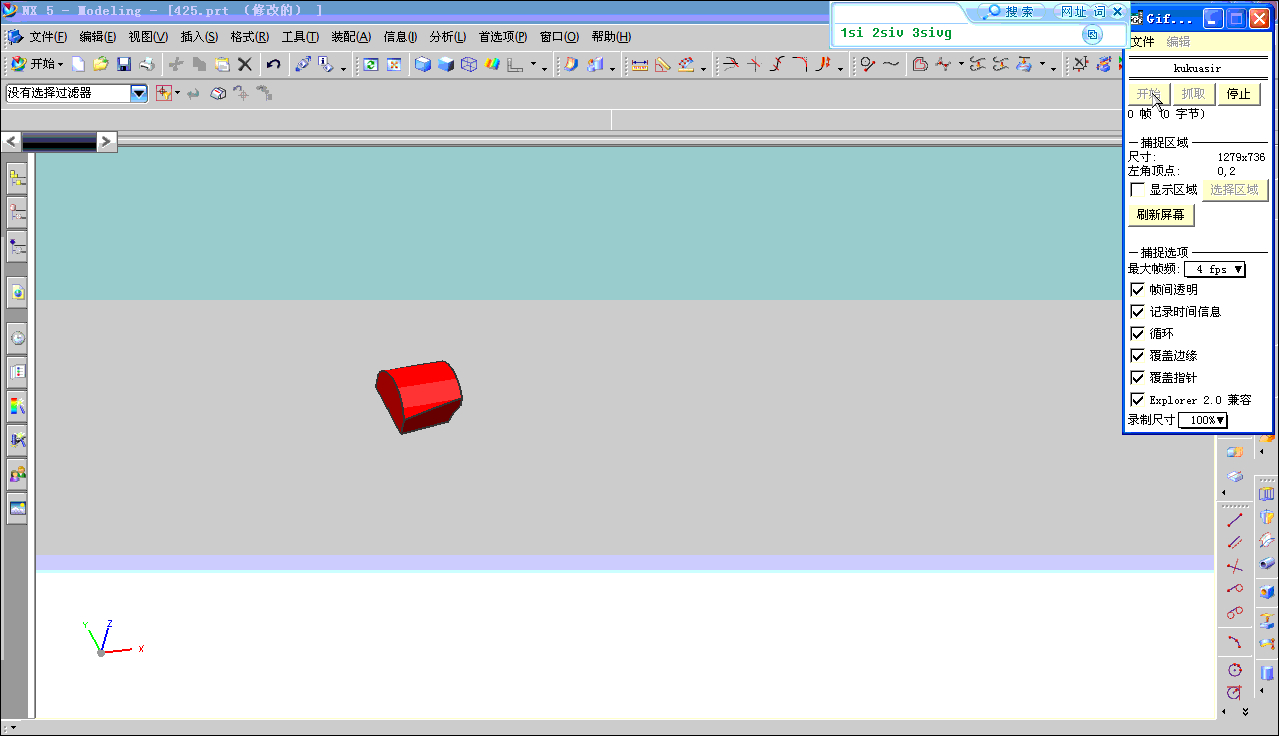Select the Arc tool in right toolbar

(x=1235, y=641)
